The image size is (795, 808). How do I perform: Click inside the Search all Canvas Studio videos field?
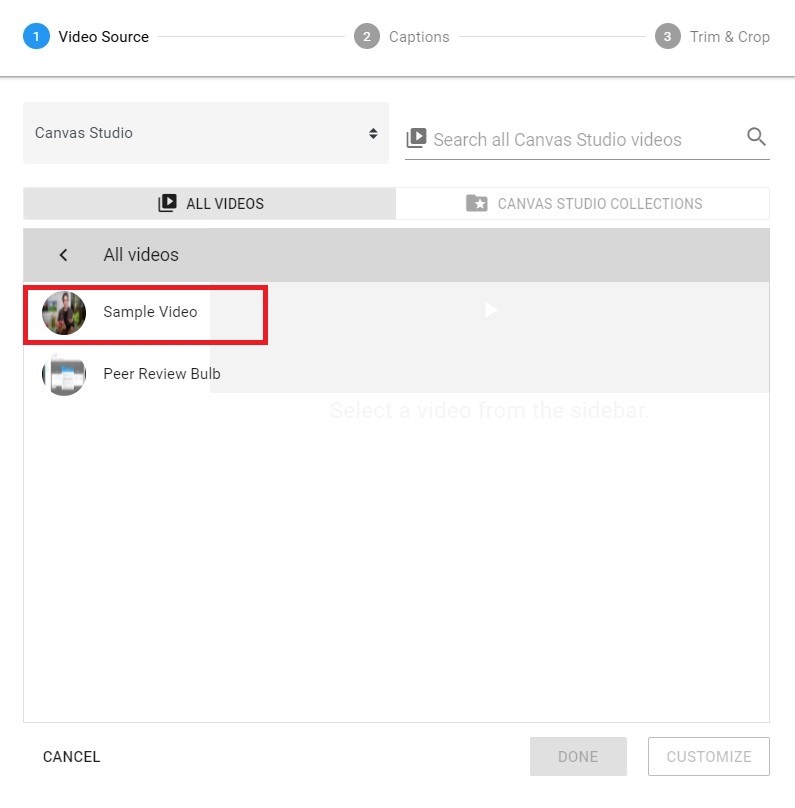tap(587, 140)
